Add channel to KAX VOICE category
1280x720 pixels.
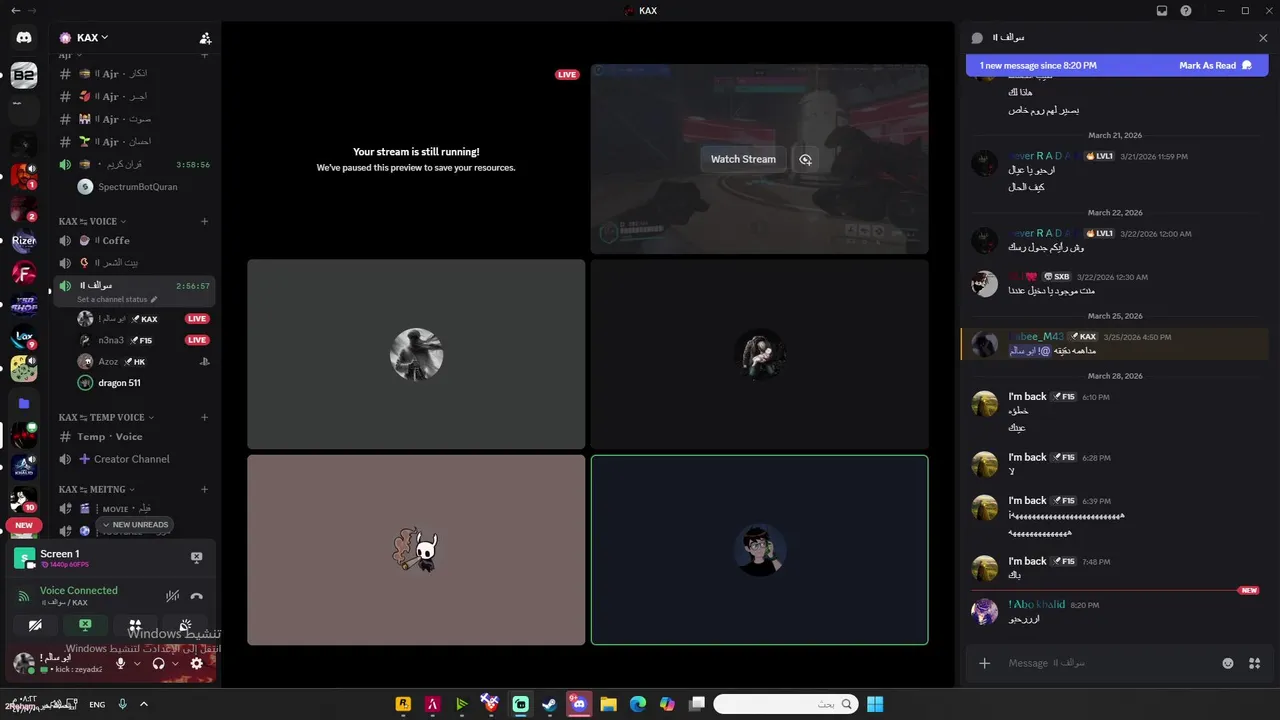tap(204, 221)
